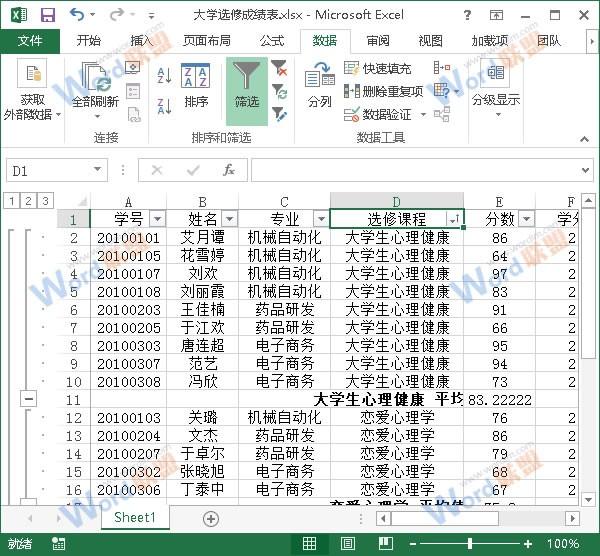Toggle the Filter button (筛选)
This screenshot has height=556, width=600.
[247, 91]
